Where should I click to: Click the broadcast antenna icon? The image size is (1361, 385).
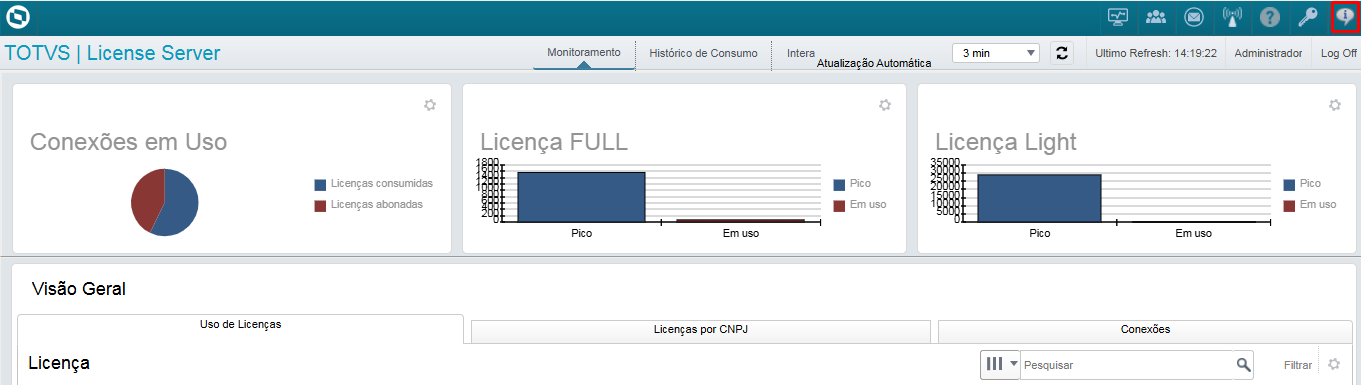click(1233, 17)
